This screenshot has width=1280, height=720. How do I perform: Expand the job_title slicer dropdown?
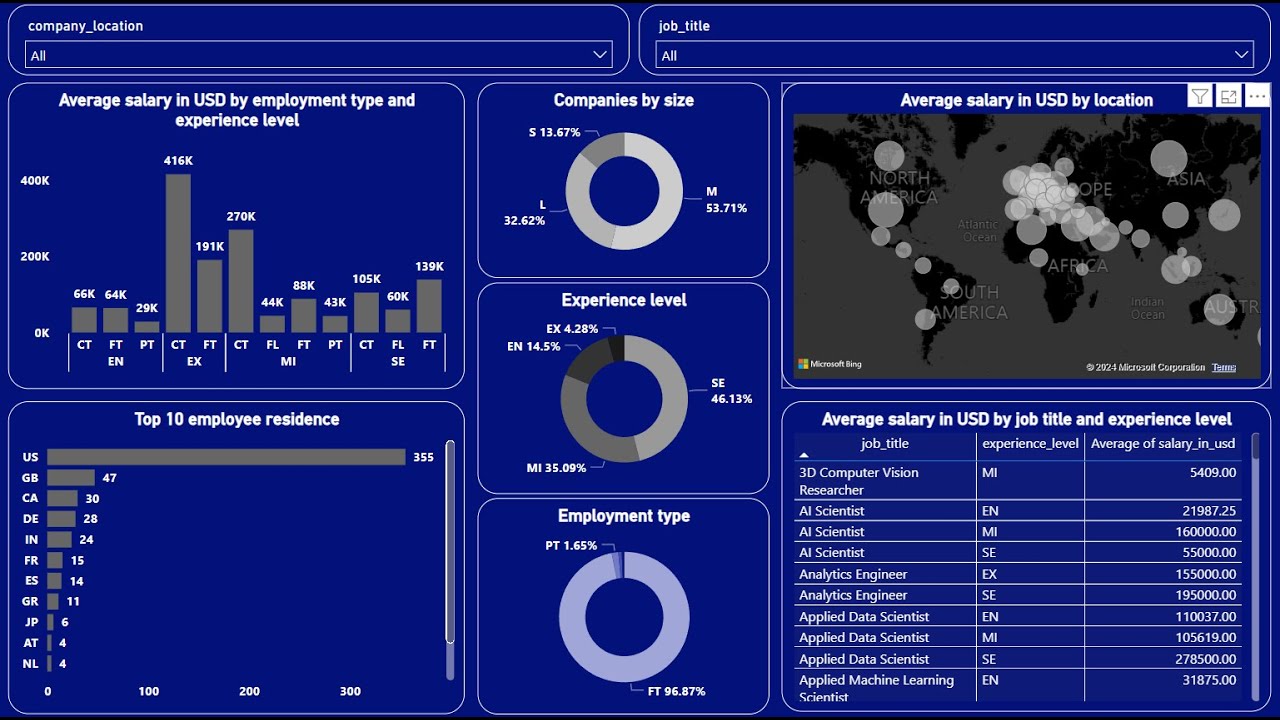click(x=1242, y=55)
